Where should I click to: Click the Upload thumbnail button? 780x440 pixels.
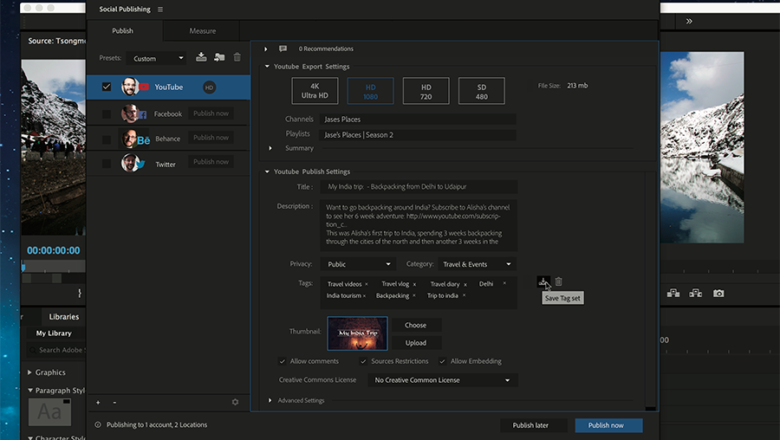416,343
